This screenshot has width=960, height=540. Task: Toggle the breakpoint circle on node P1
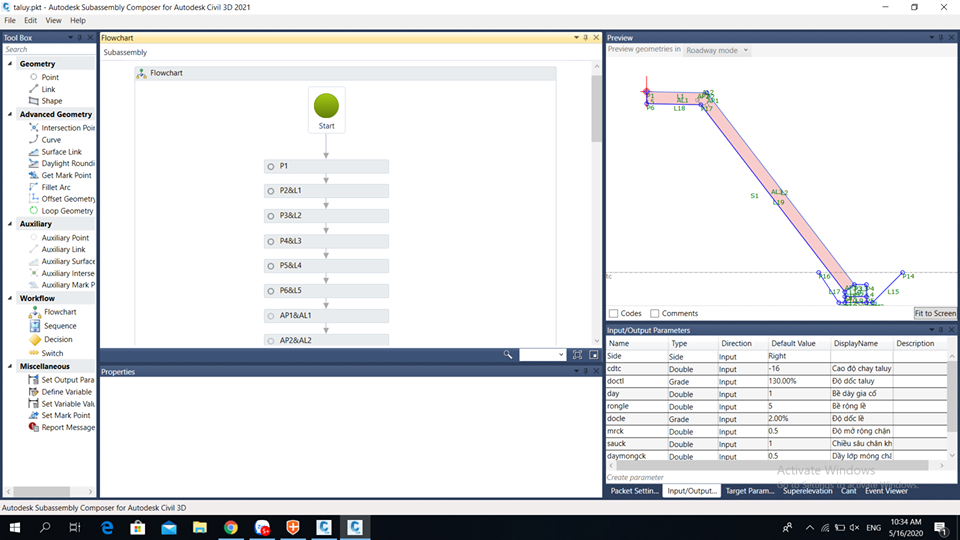271,167
